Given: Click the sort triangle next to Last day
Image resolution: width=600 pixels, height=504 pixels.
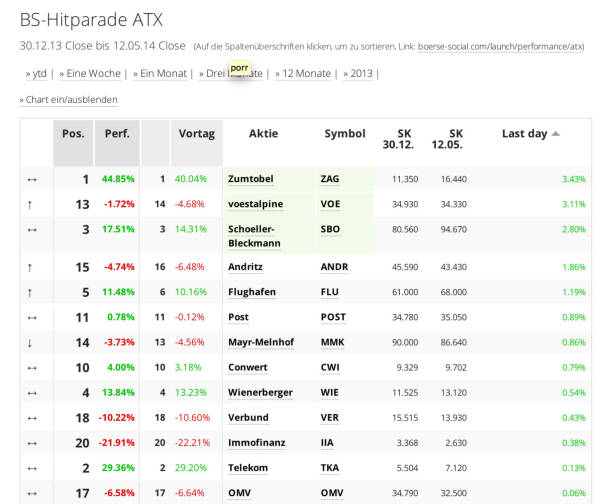Looking at the screenshot, I should click(x=556, y=134).
